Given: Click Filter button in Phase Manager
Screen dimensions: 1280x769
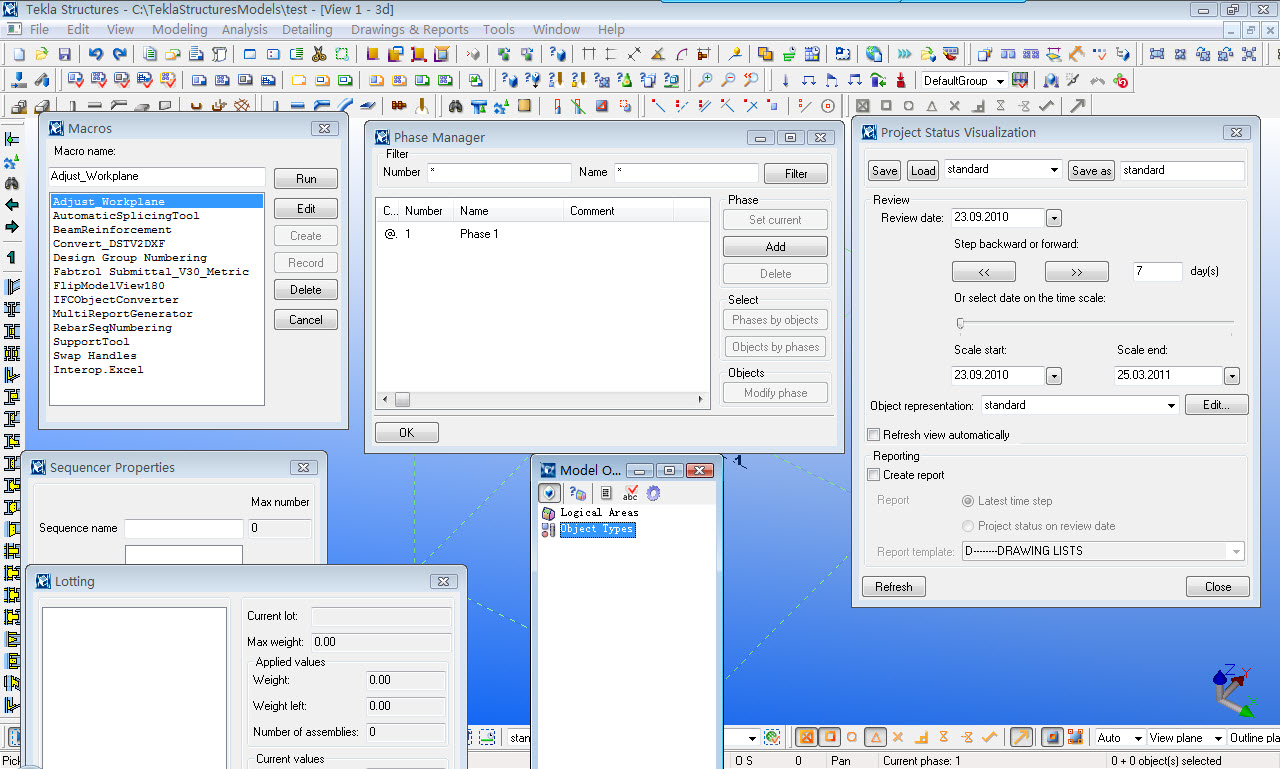Looking at the screenshot, I should (796, 173).
